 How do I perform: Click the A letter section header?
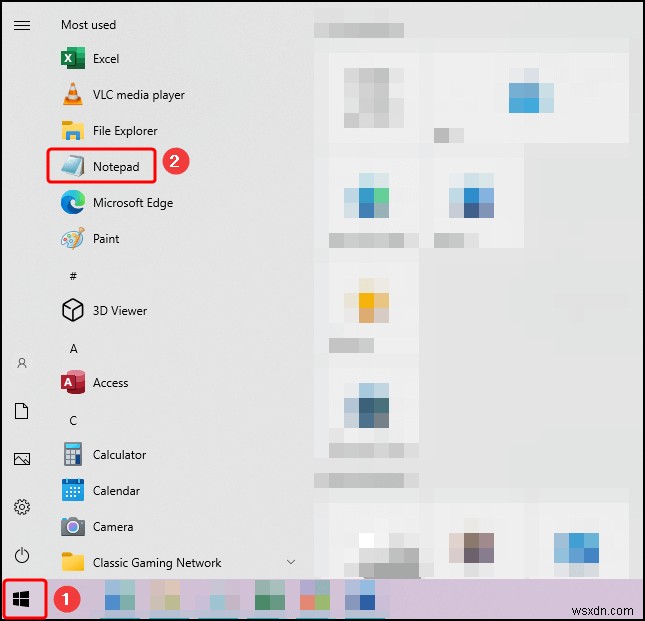(x=73, y=349)
